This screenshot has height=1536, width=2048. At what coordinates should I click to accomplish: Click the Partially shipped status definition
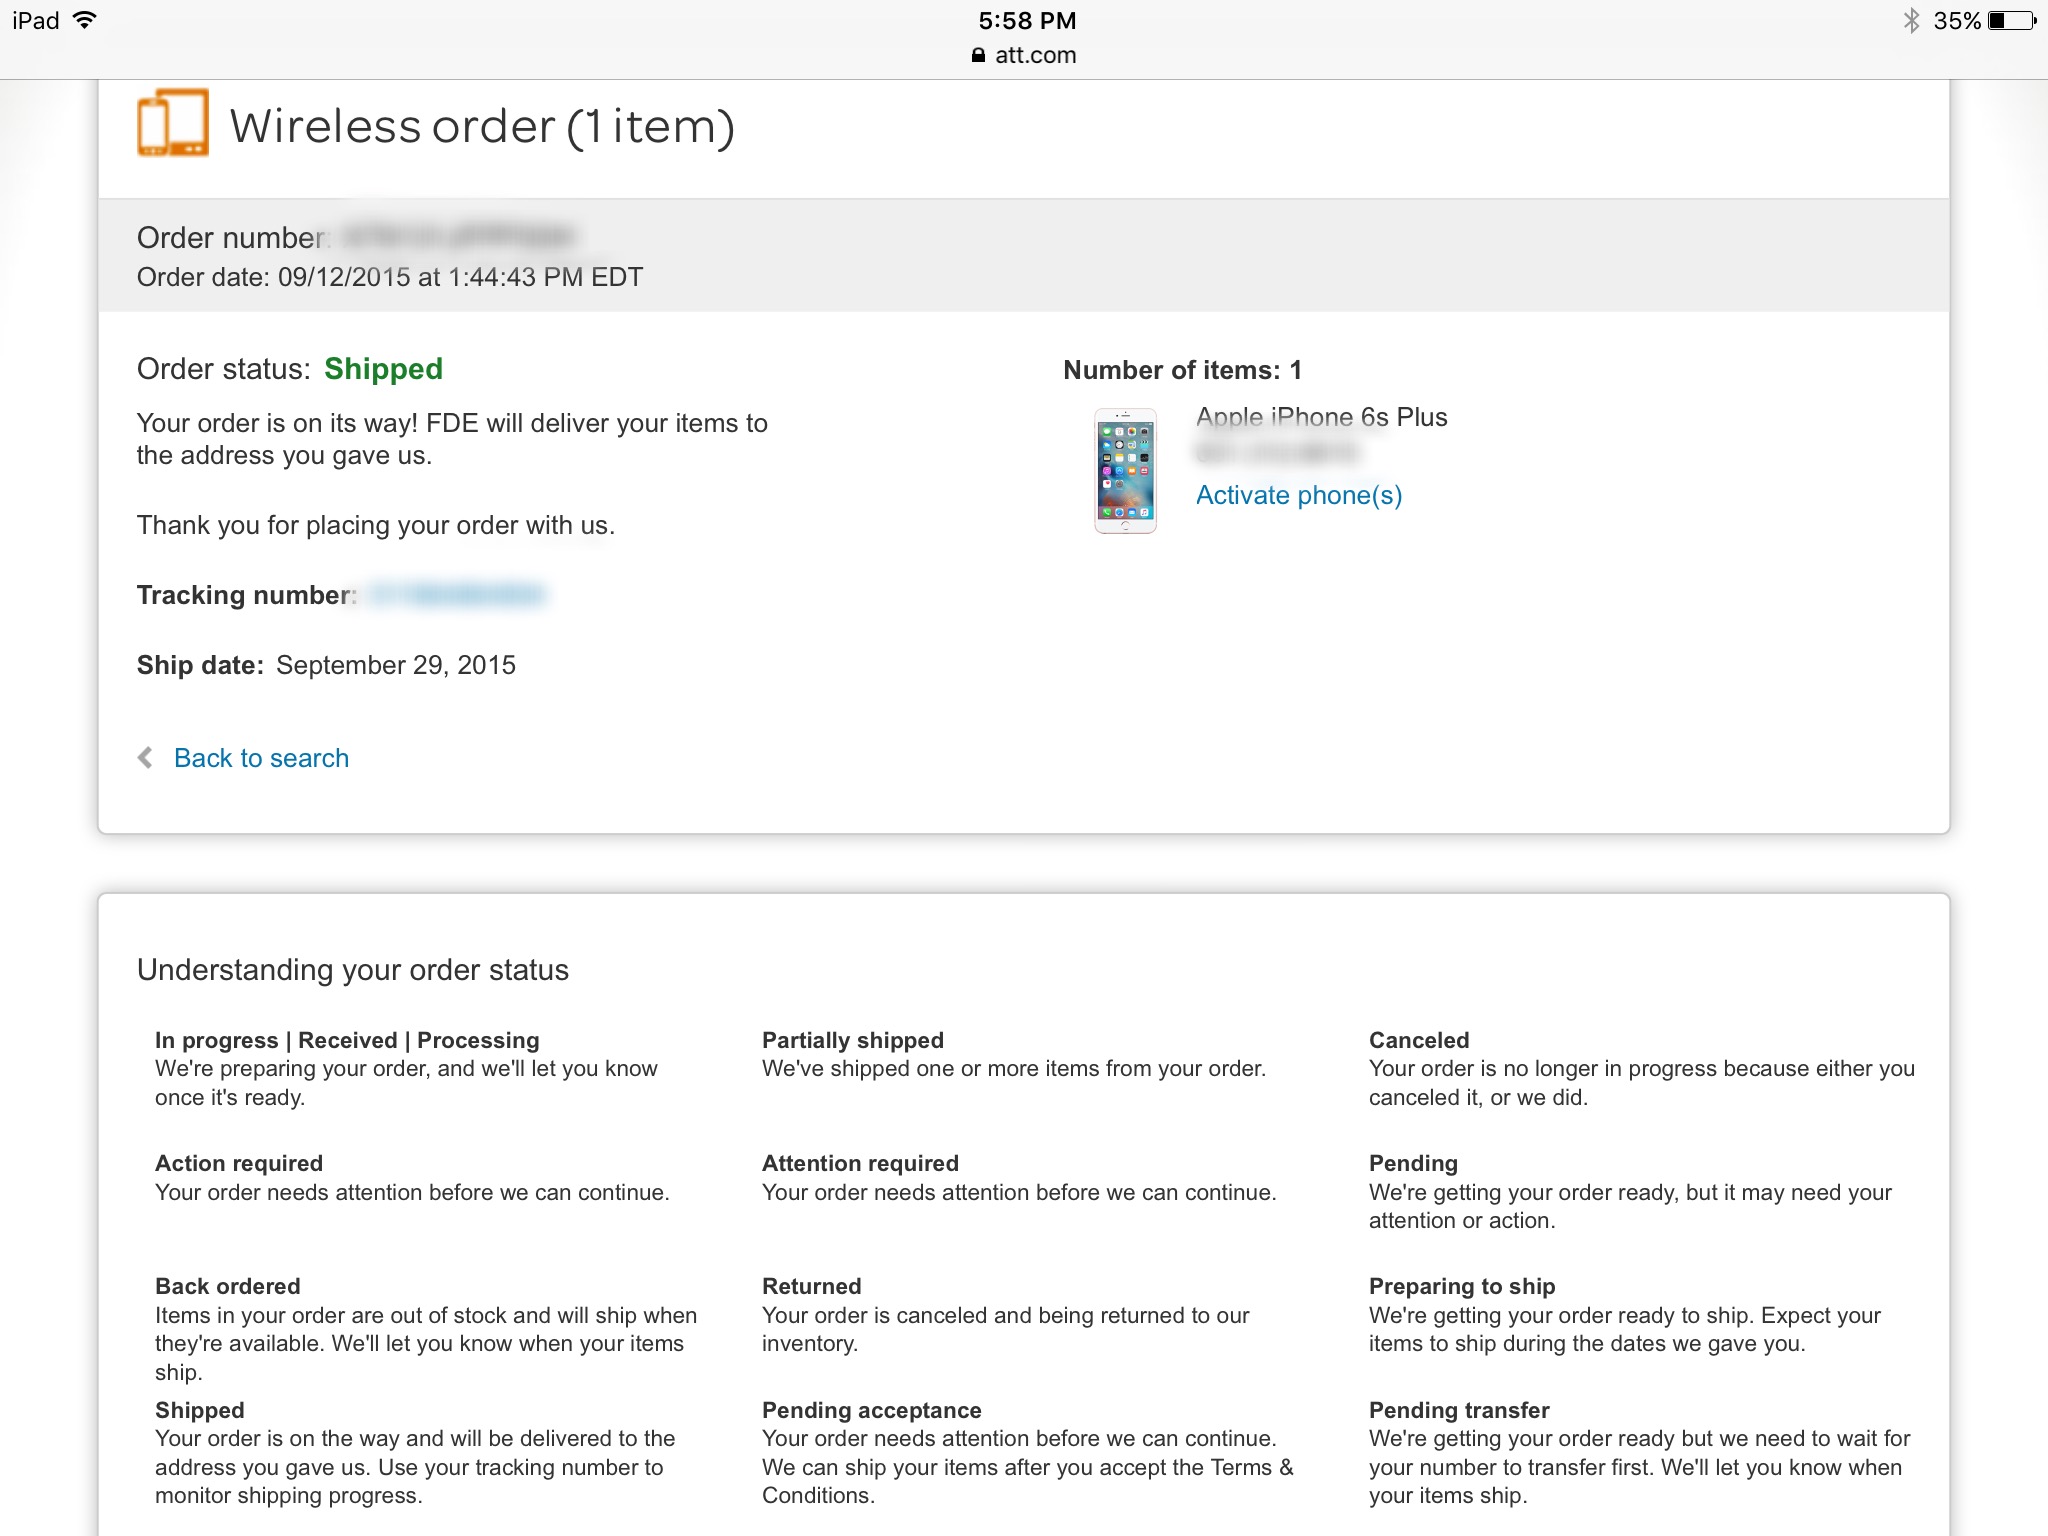1014,1054
